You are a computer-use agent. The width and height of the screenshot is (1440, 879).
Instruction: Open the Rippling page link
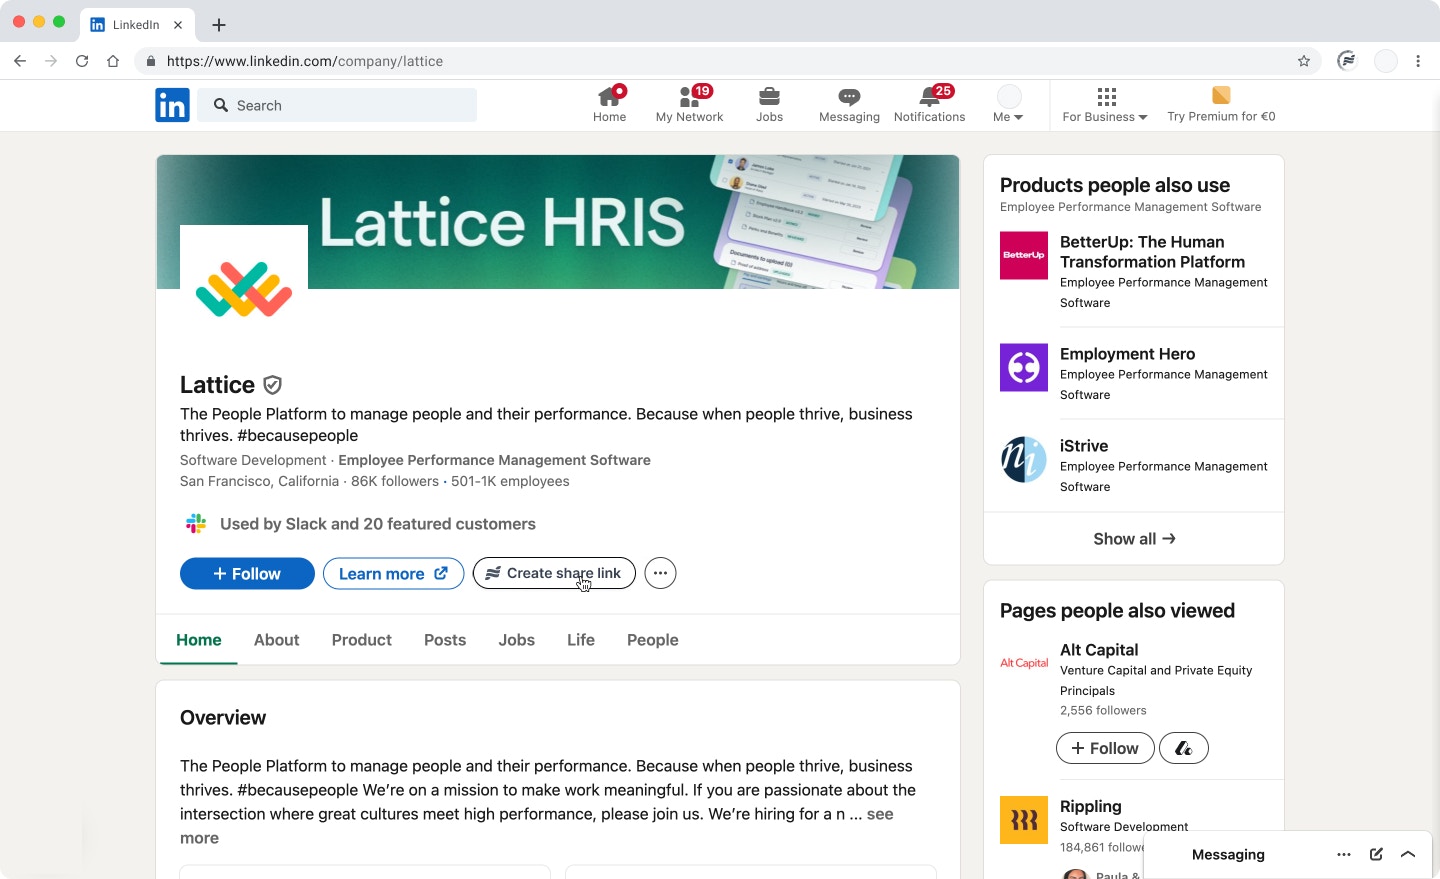(1091, 806)
